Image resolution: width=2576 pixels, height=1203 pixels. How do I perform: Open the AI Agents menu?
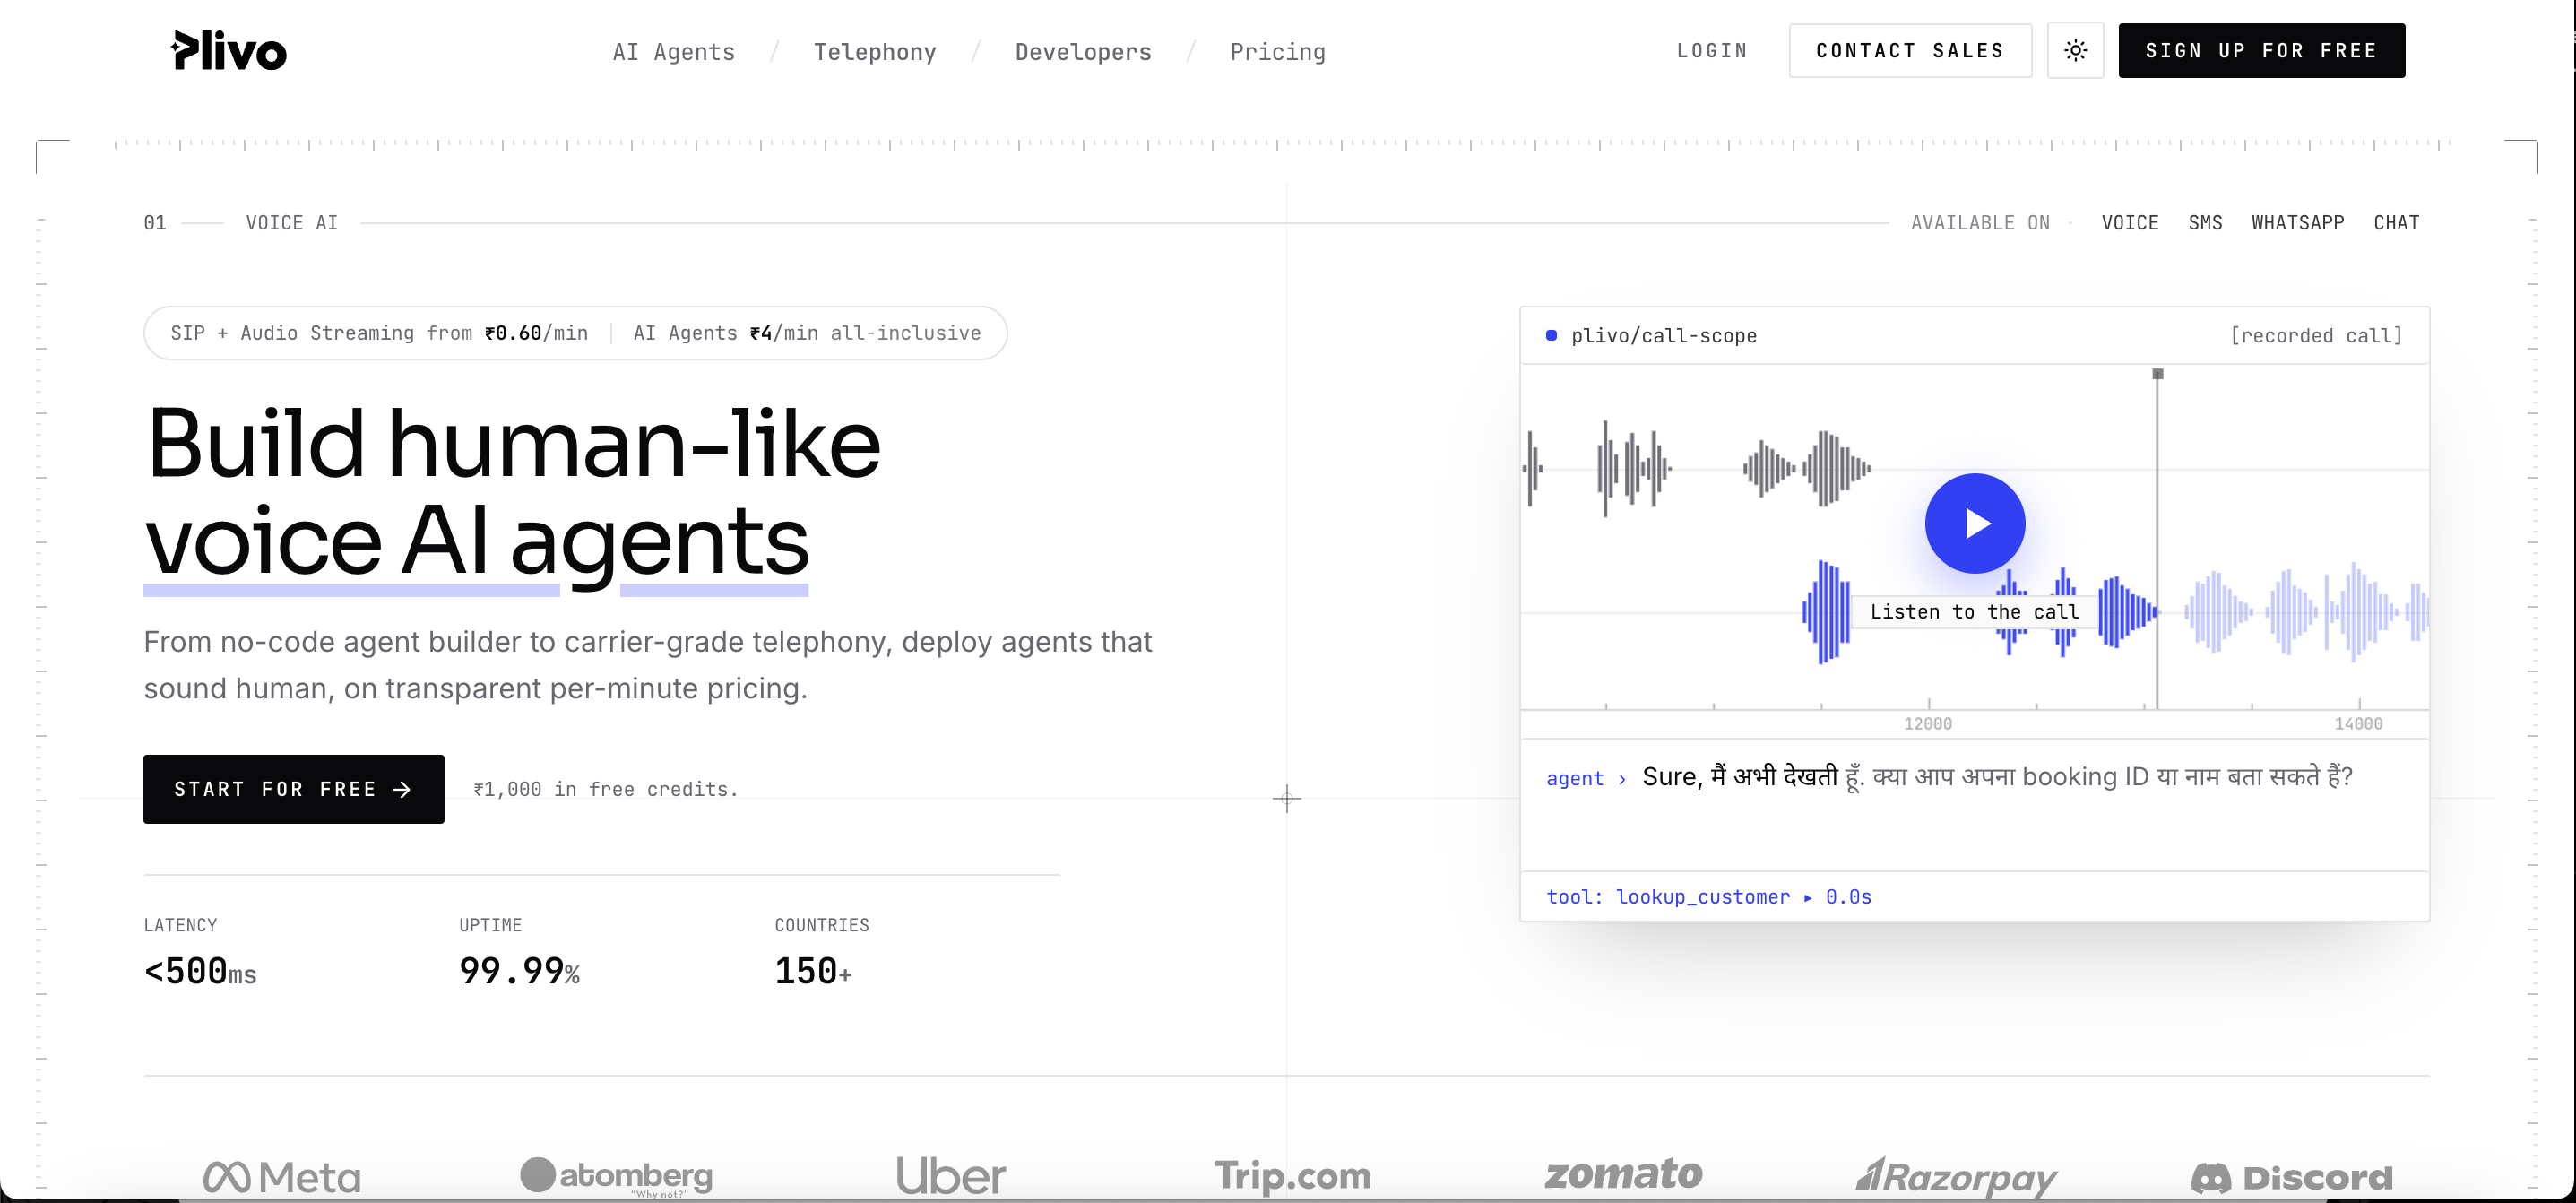[673, 52]
